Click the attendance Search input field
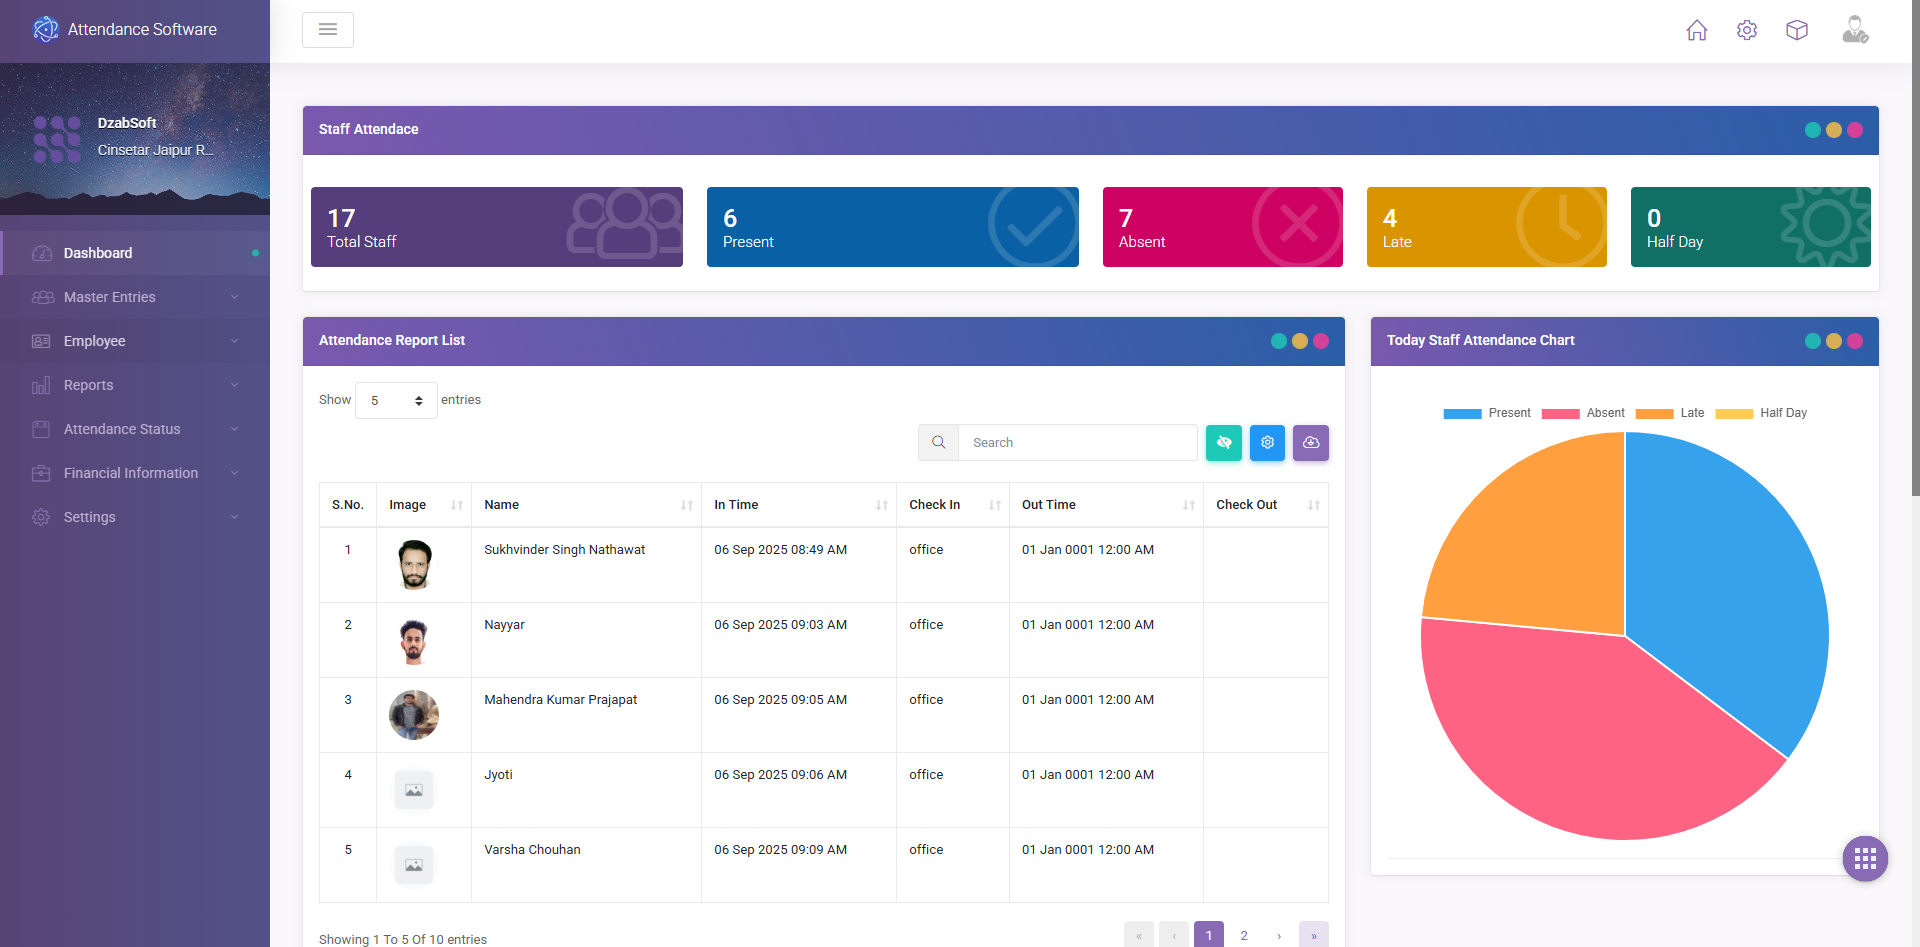 (1077, 443)
